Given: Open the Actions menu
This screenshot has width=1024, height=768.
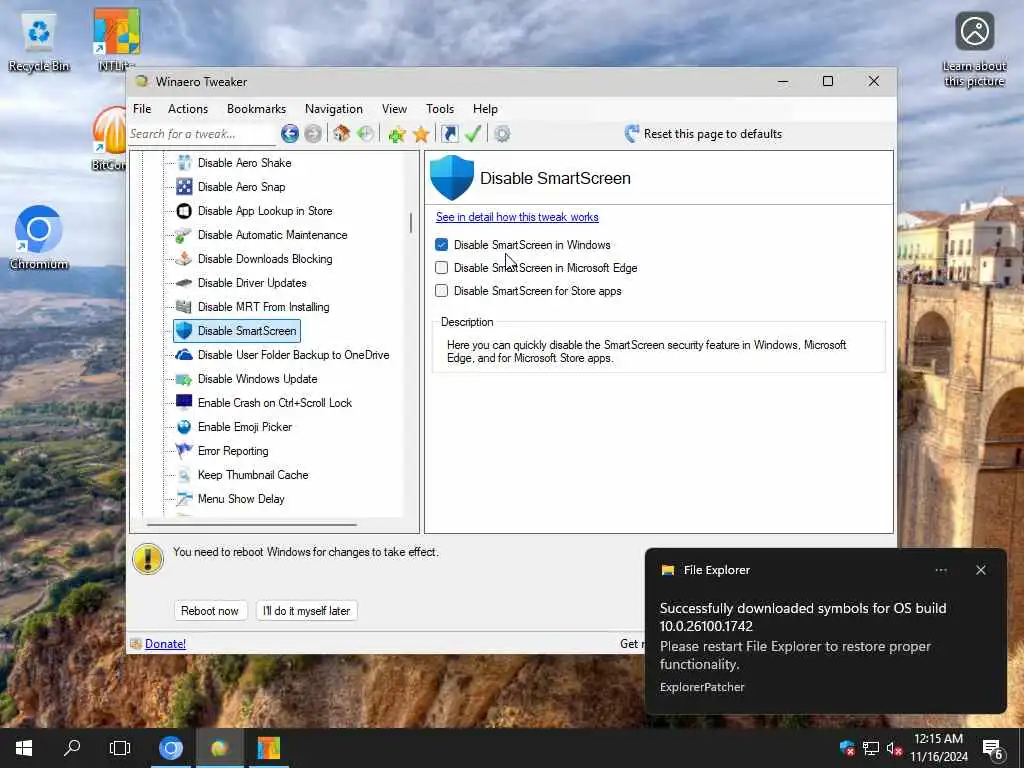Looking at the screenshot, I should (188, 109).
